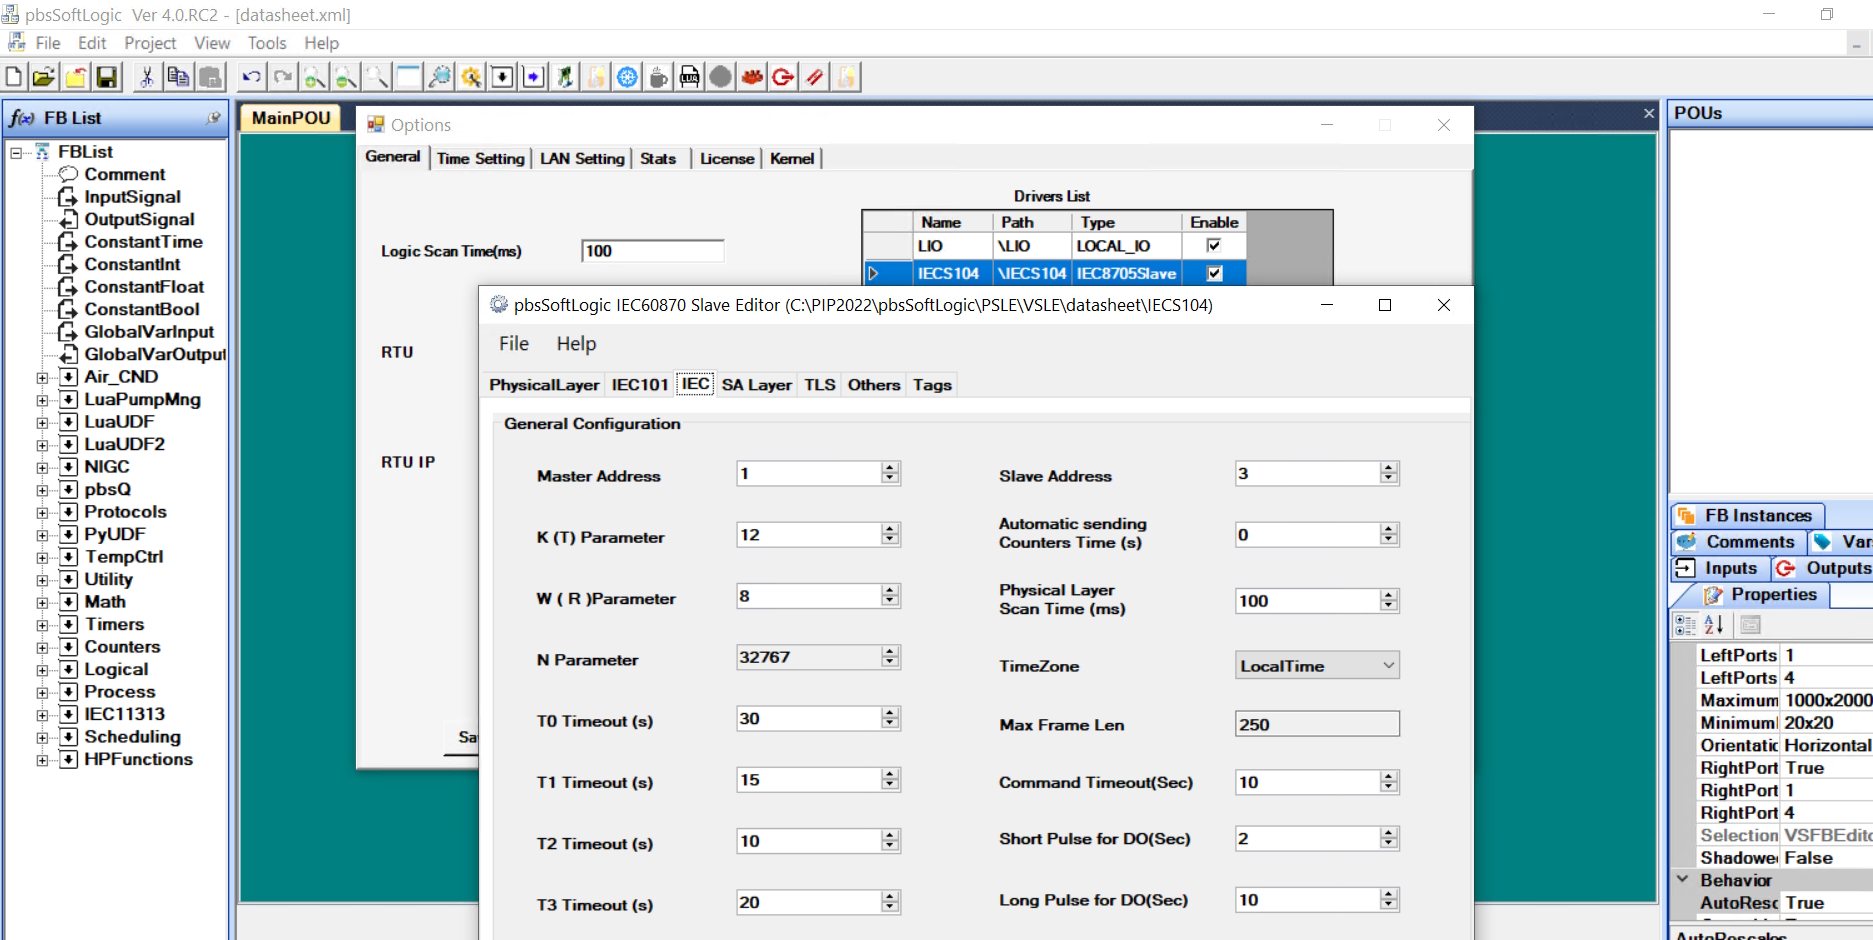
Task: Open the Project menu
Action: [150, 43]
